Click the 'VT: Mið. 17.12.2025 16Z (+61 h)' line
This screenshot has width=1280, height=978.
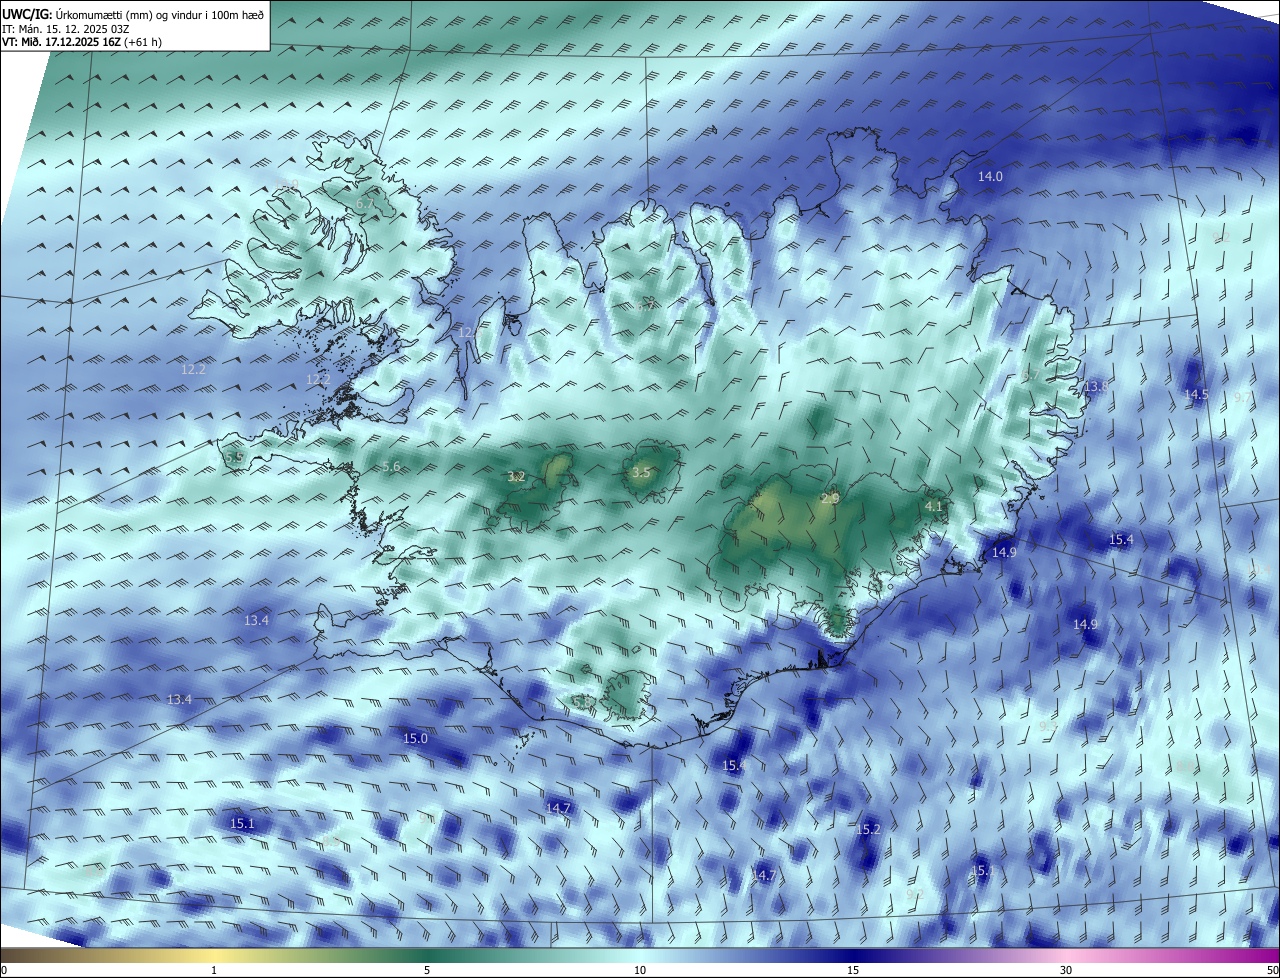82,42
